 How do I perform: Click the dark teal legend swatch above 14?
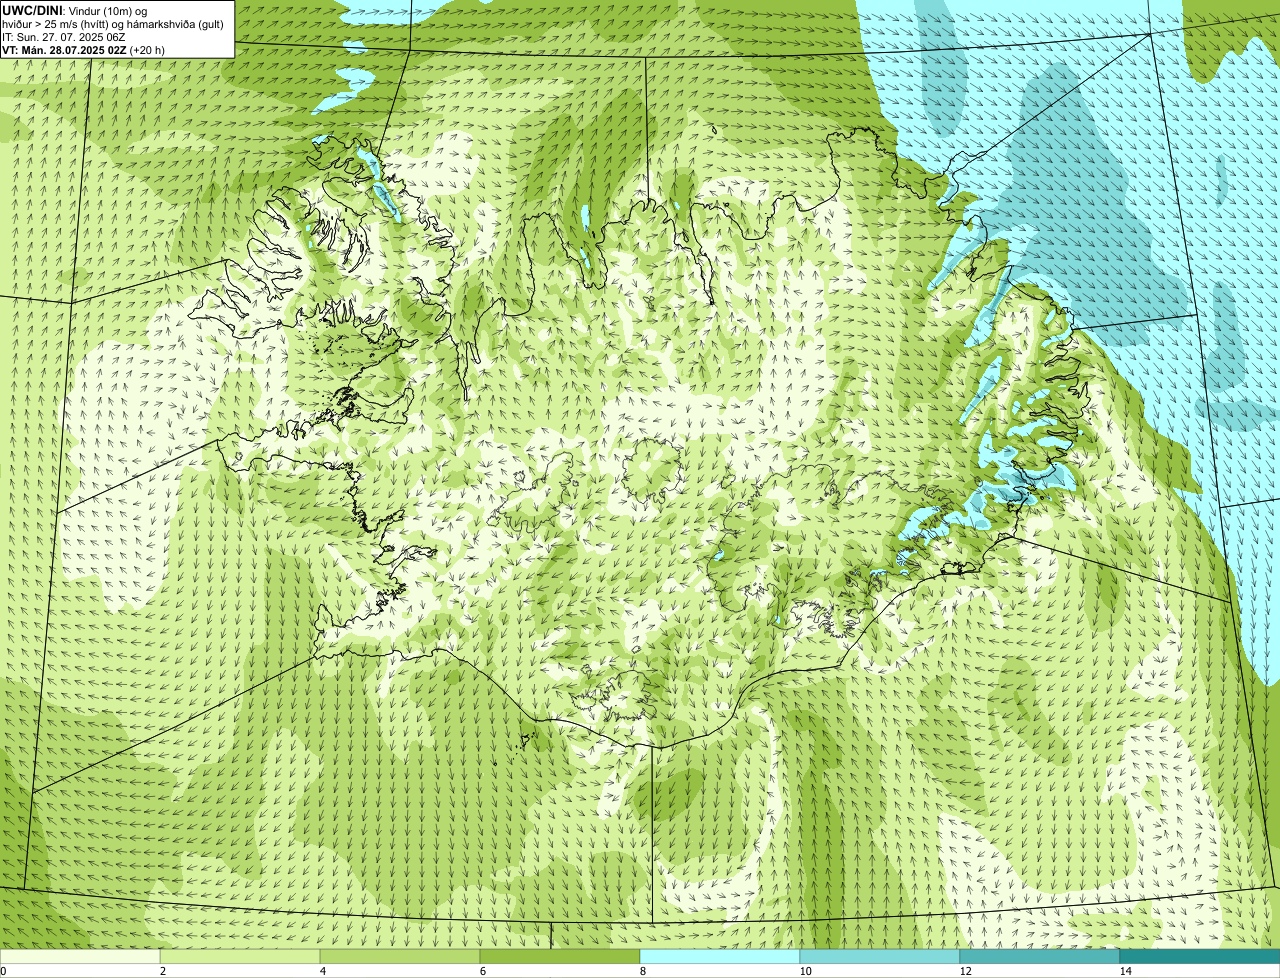tap(1200, 956)
